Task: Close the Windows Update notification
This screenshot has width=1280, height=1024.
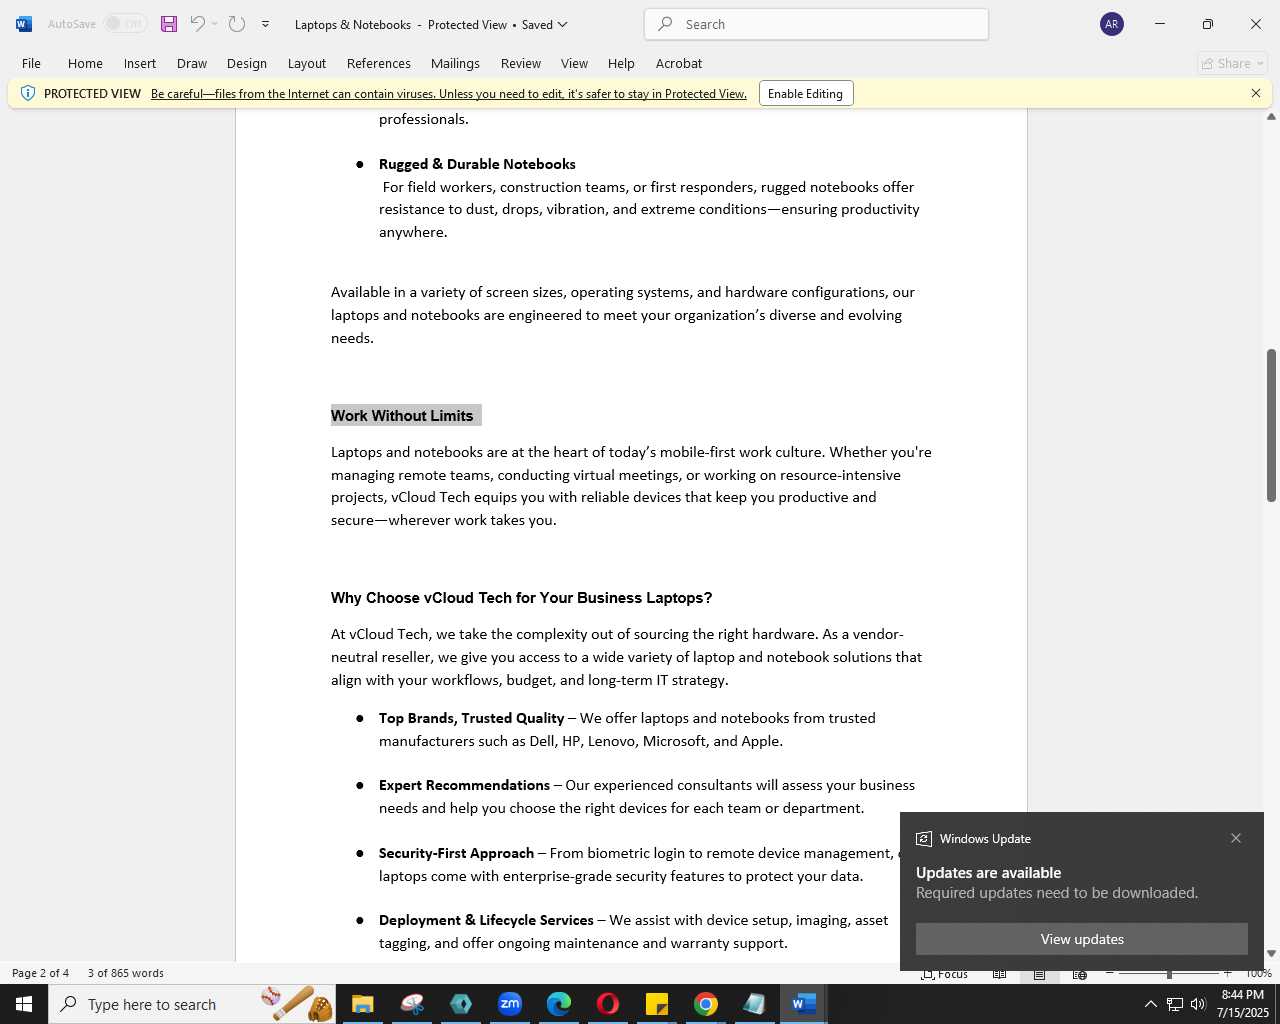Action: pos(1236,838)
